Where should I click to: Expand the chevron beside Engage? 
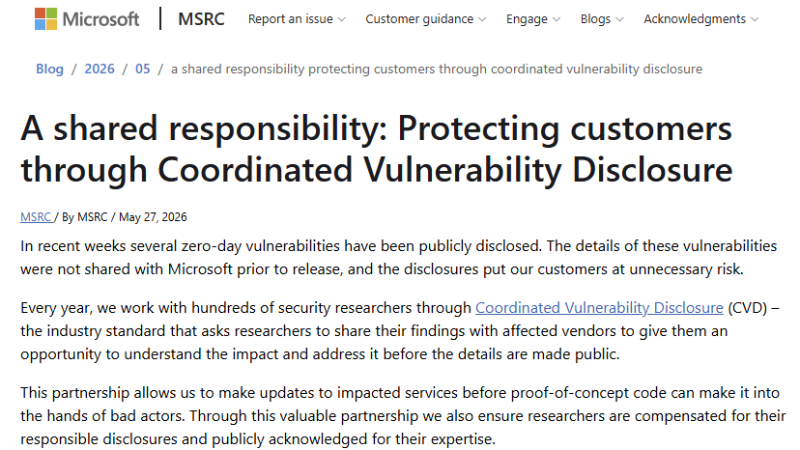tap(556, 19)
